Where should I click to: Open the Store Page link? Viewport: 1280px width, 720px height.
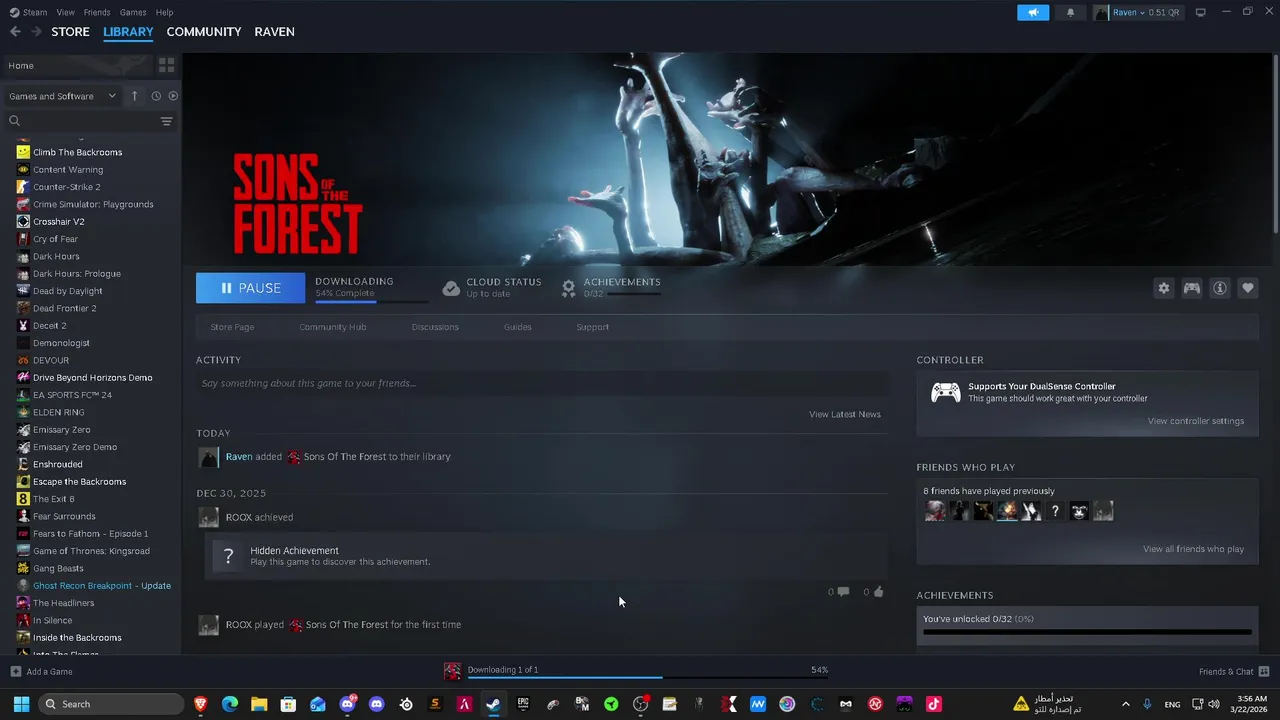232,327
